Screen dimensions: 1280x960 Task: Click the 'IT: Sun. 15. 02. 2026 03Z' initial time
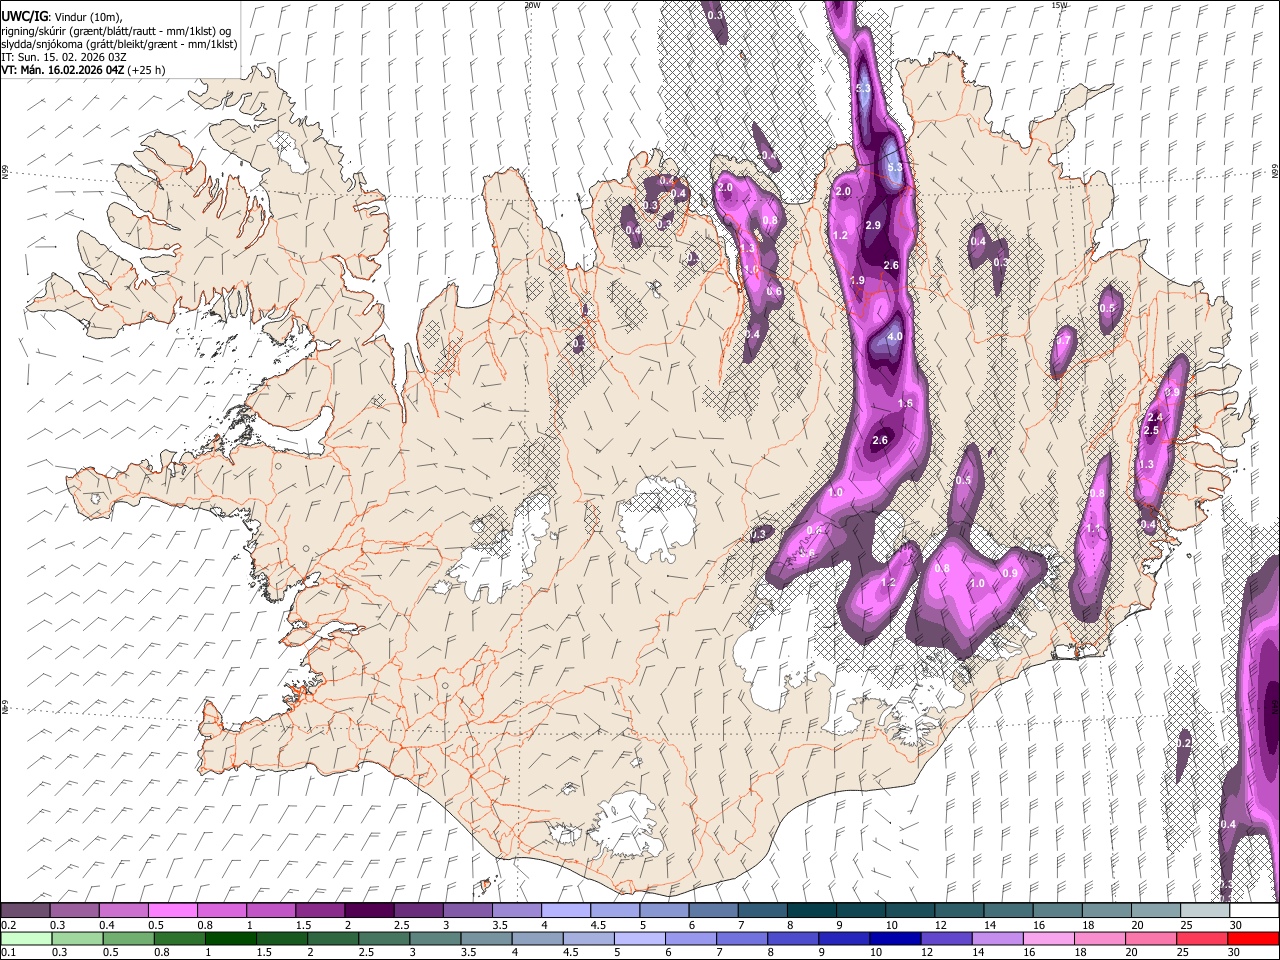pos(64,57)
